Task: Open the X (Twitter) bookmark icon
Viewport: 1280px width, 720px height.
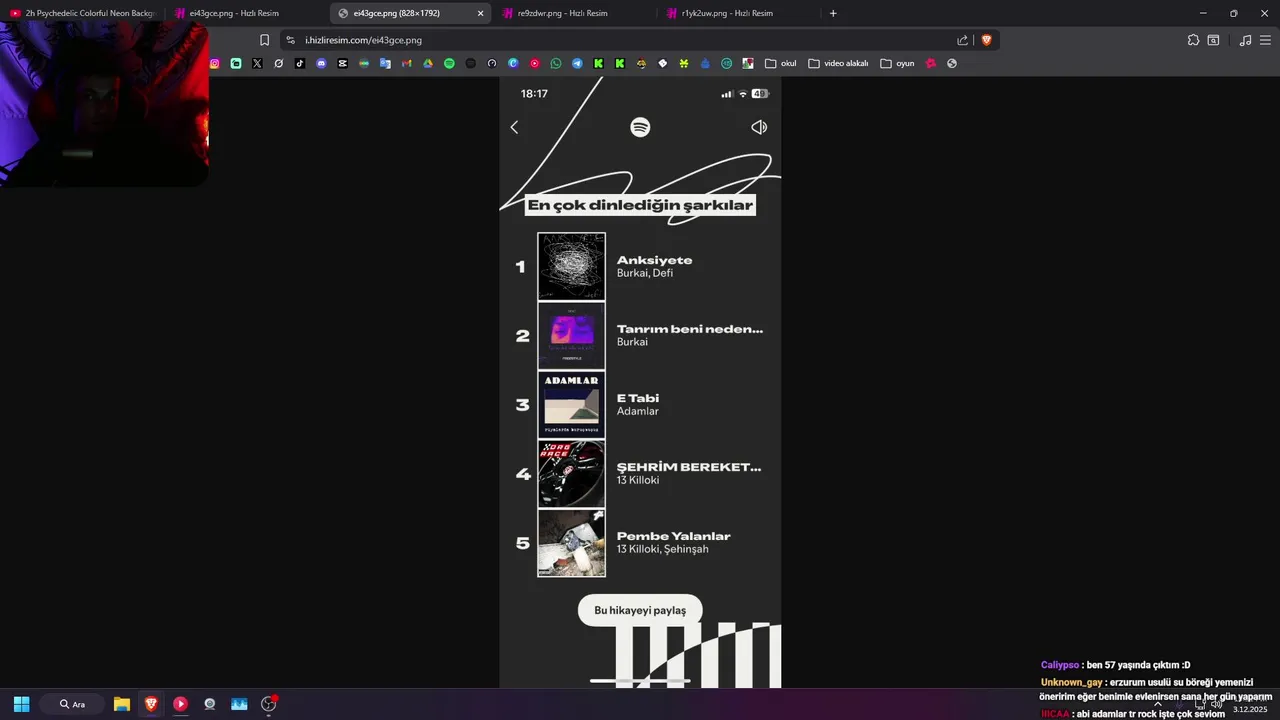Action: click(257, 63)
